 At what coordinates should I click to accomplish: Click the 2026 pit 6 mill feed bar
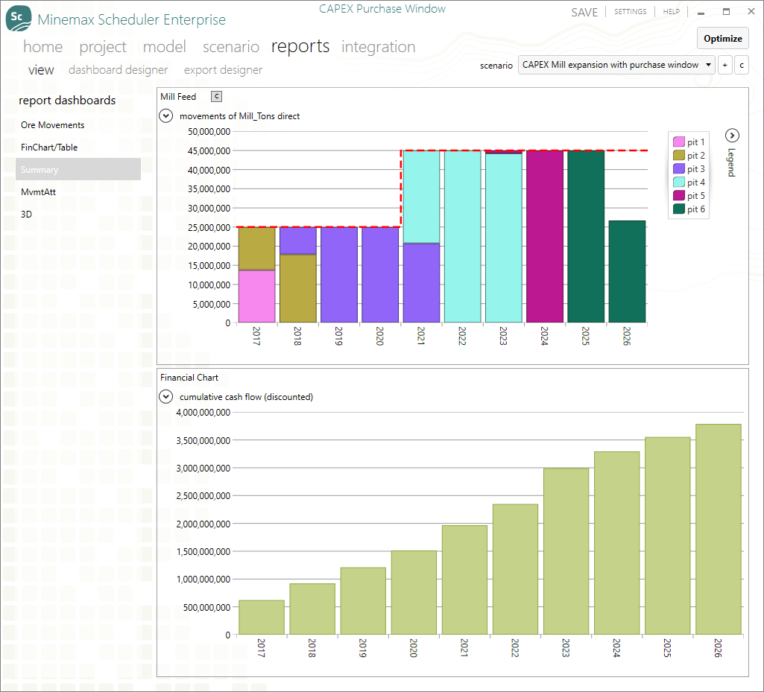(627, 271)
